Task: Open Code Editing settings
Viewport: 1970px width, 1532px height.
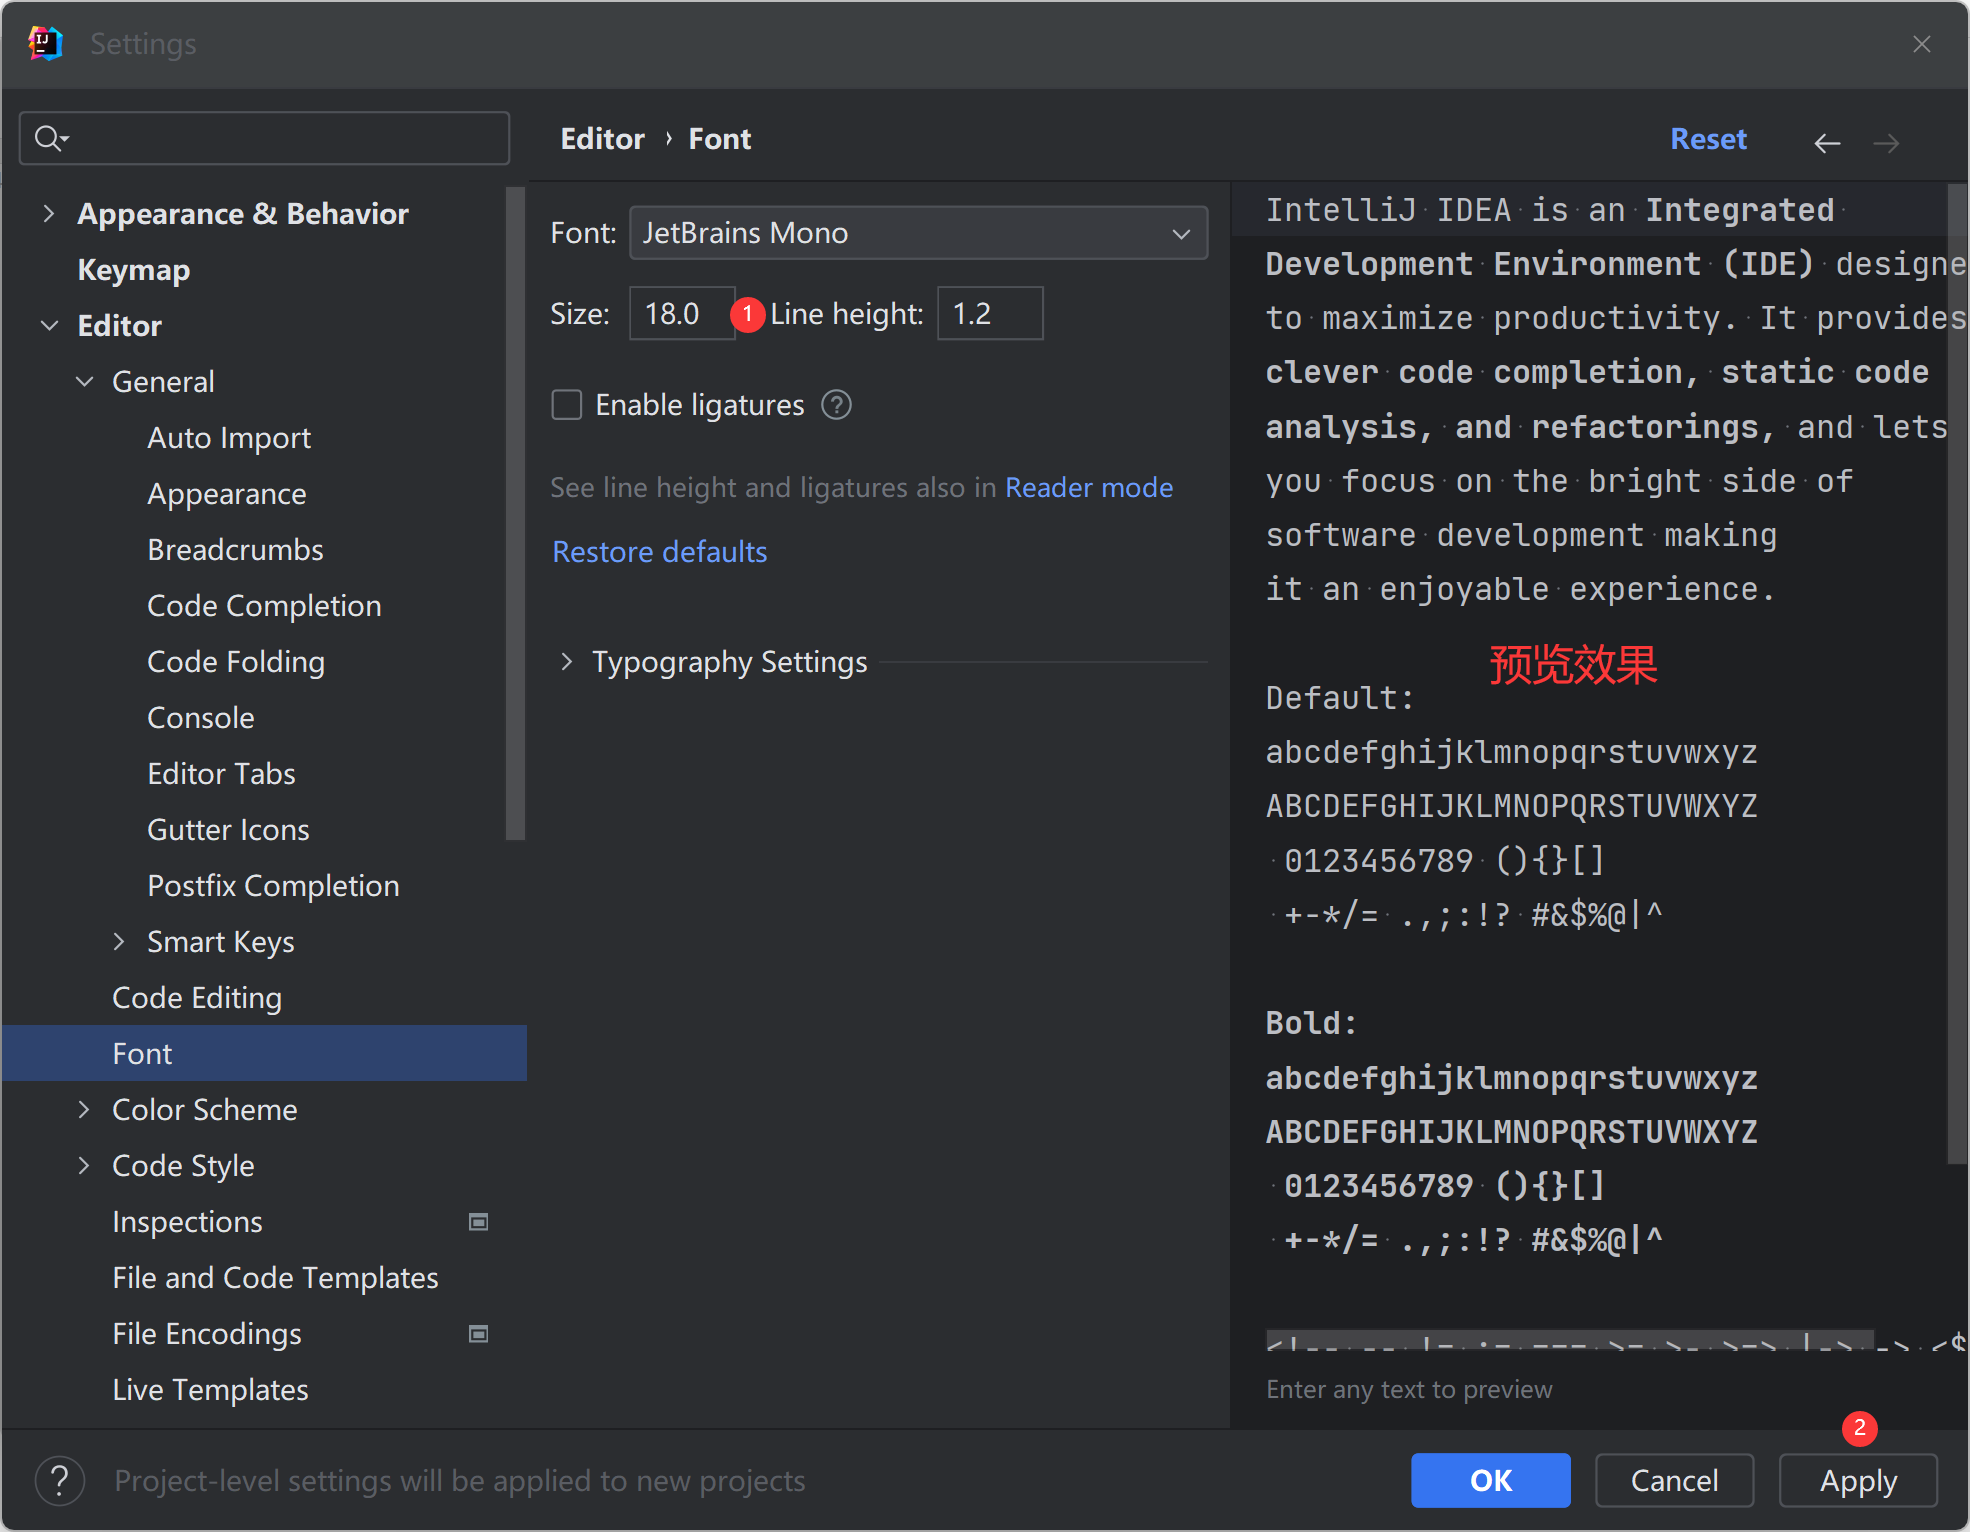Action: coord(197,998)
